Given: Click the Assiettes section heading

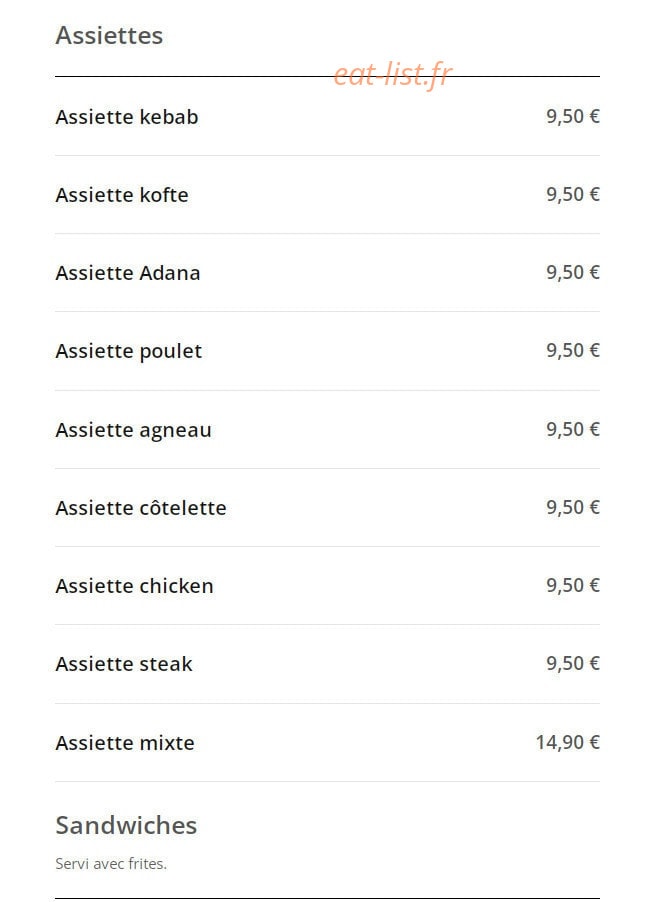Looking at the screenshot, I should [109, 35].
